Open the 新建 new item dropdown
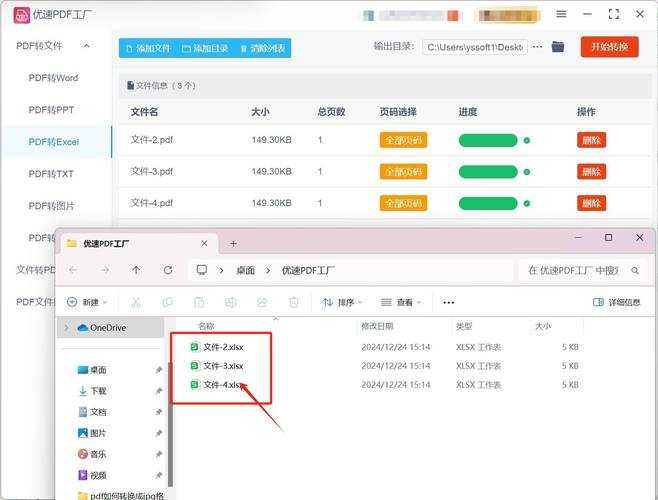658x500 pixels. tap(88, 302)
